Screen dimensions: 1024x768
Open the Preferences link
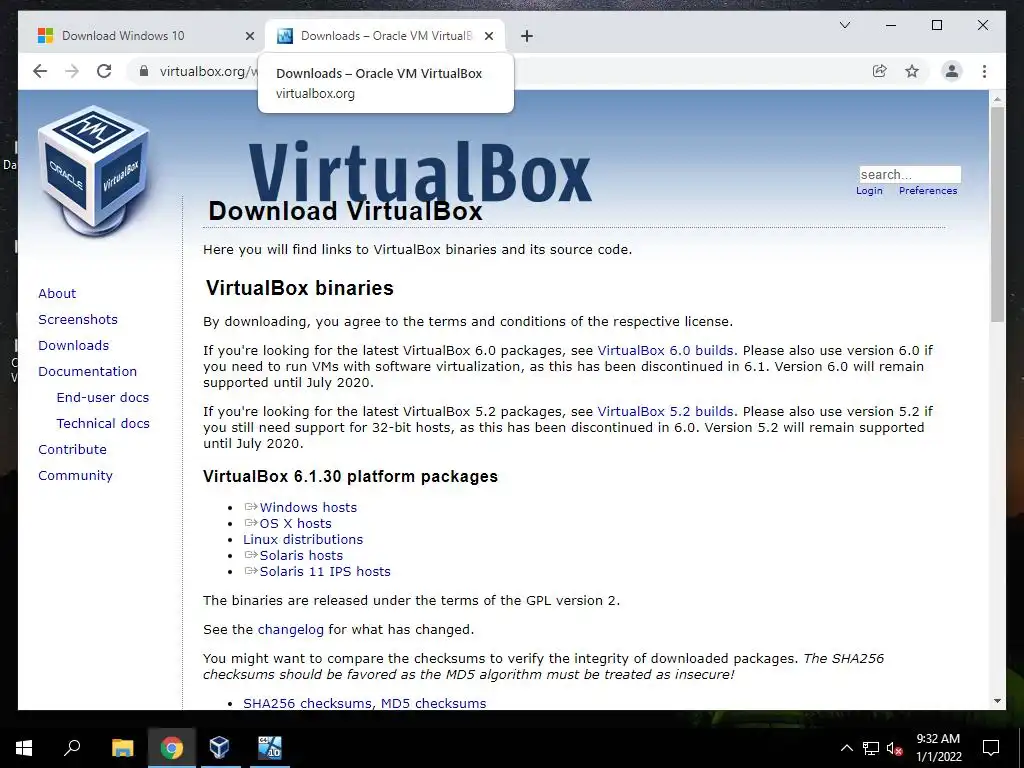click(x=928, y=191)
